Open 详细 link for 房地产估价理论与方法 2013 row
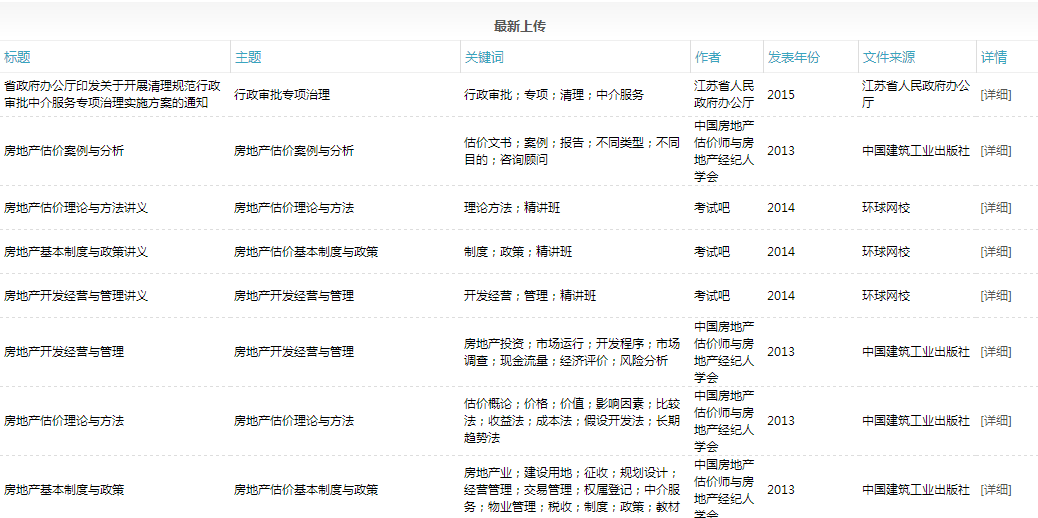 click(x=996, y=421)
